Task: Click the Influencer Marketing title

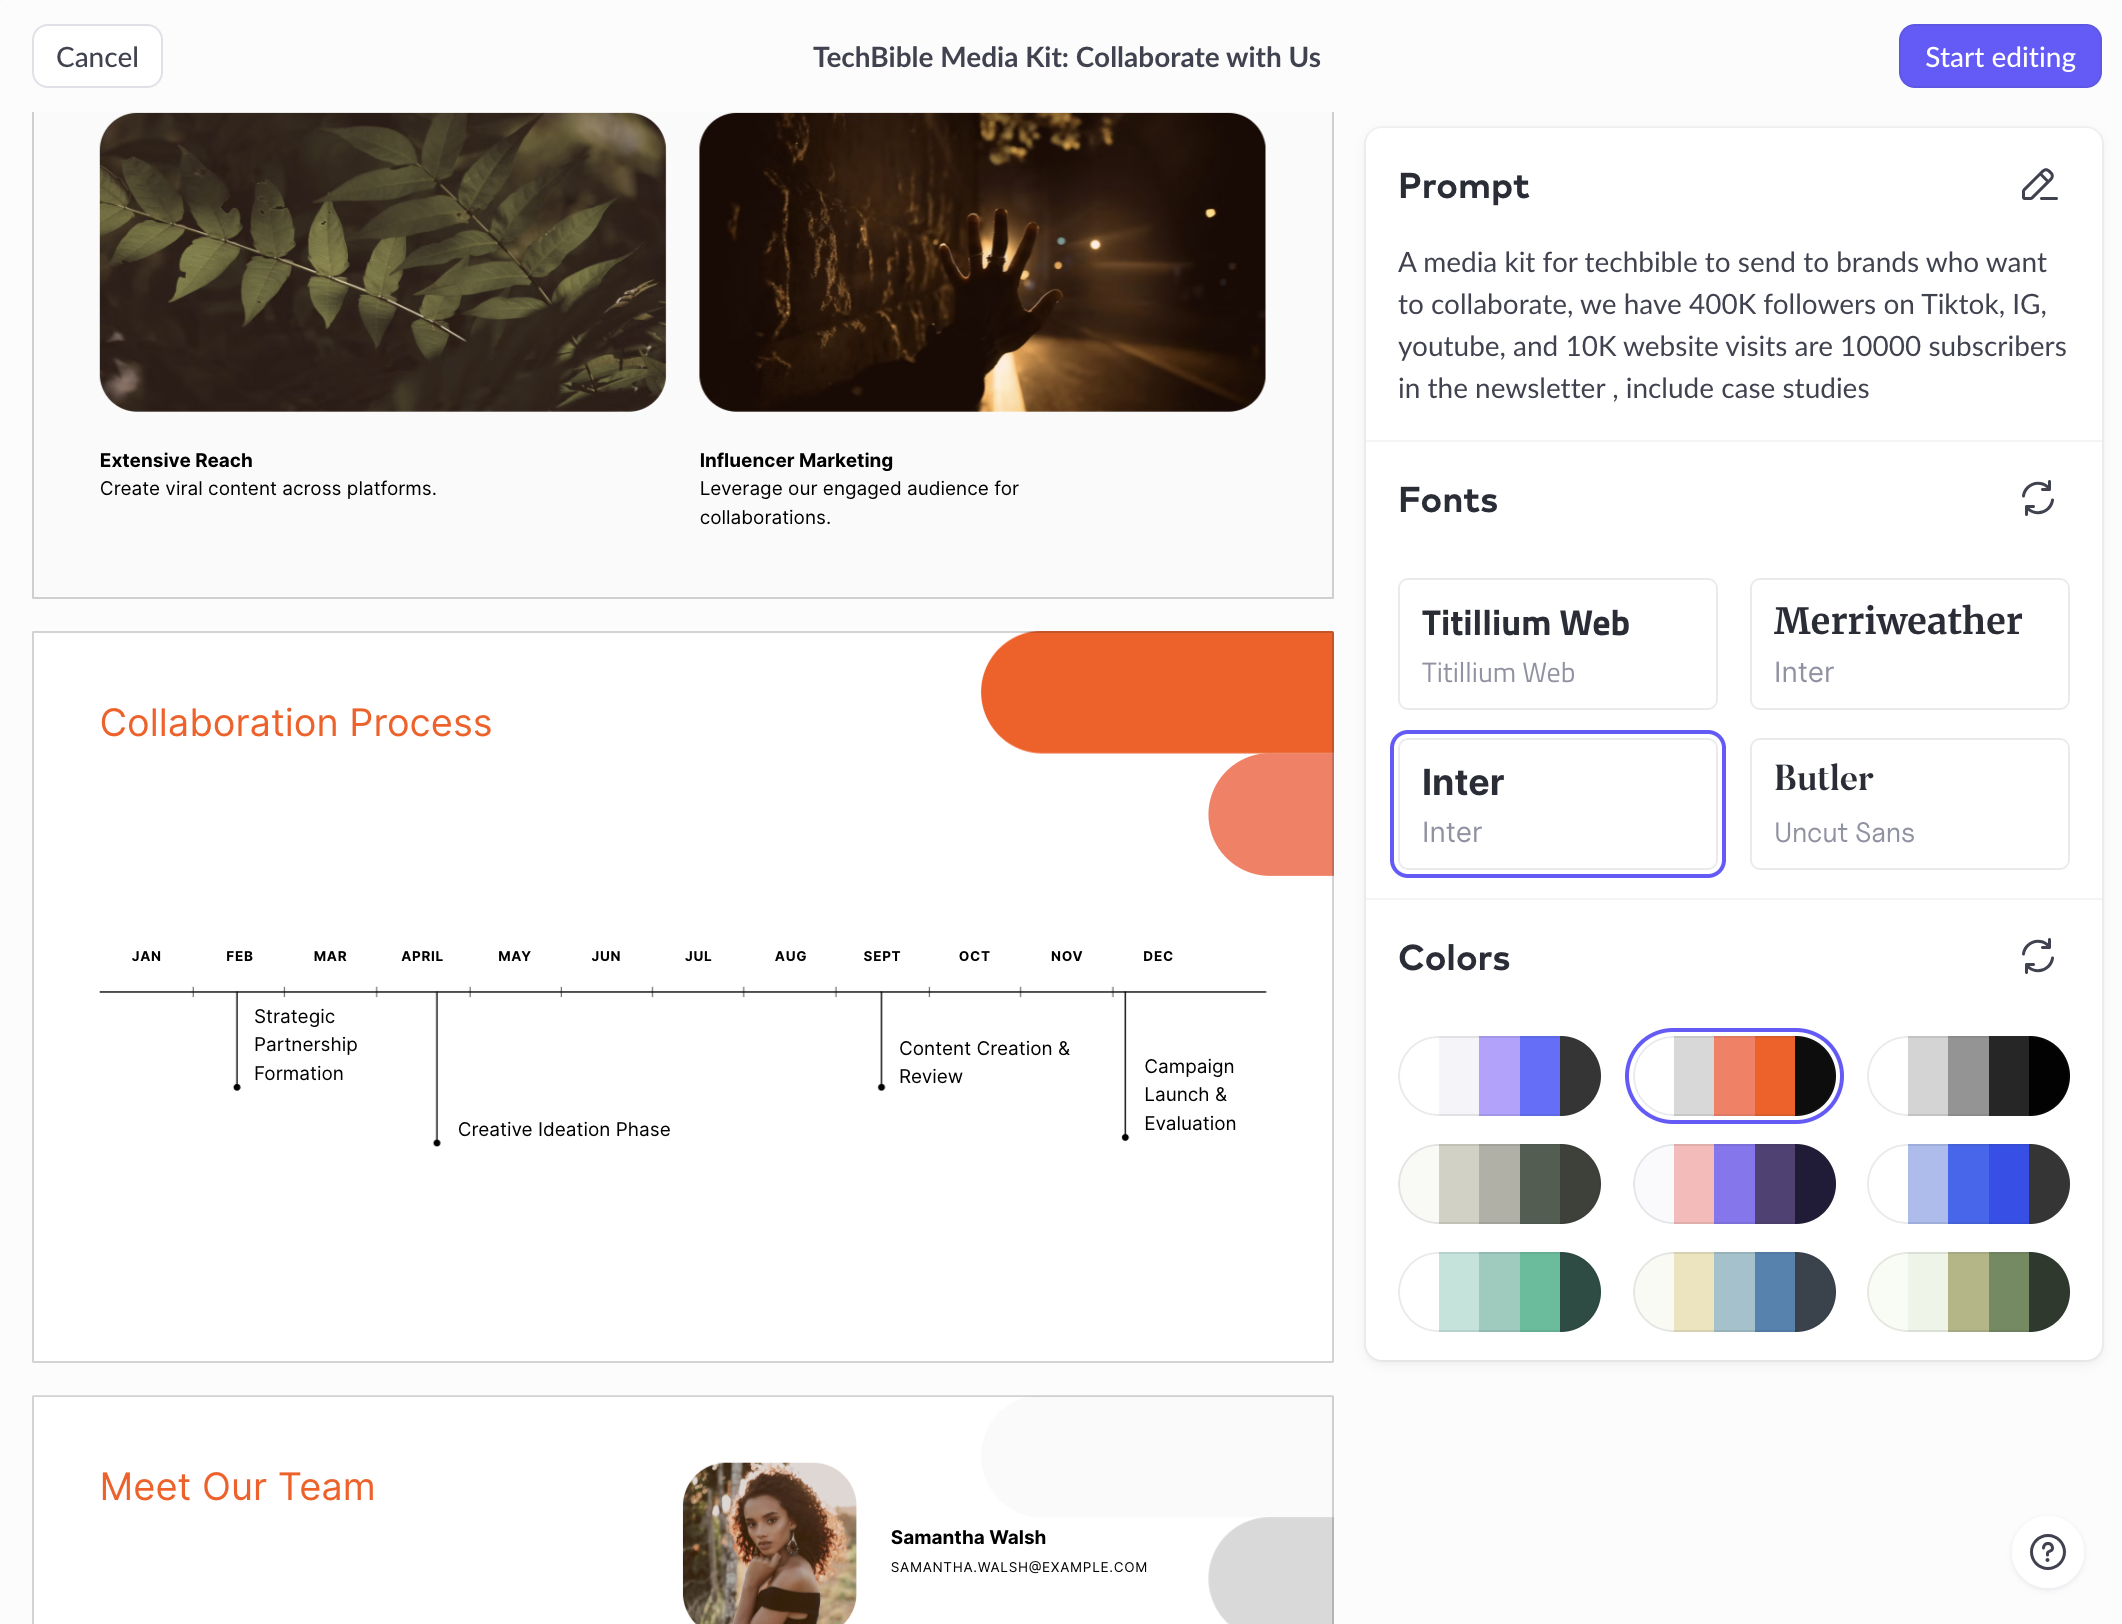Action: pyautogui.click(x=796, y=460)
